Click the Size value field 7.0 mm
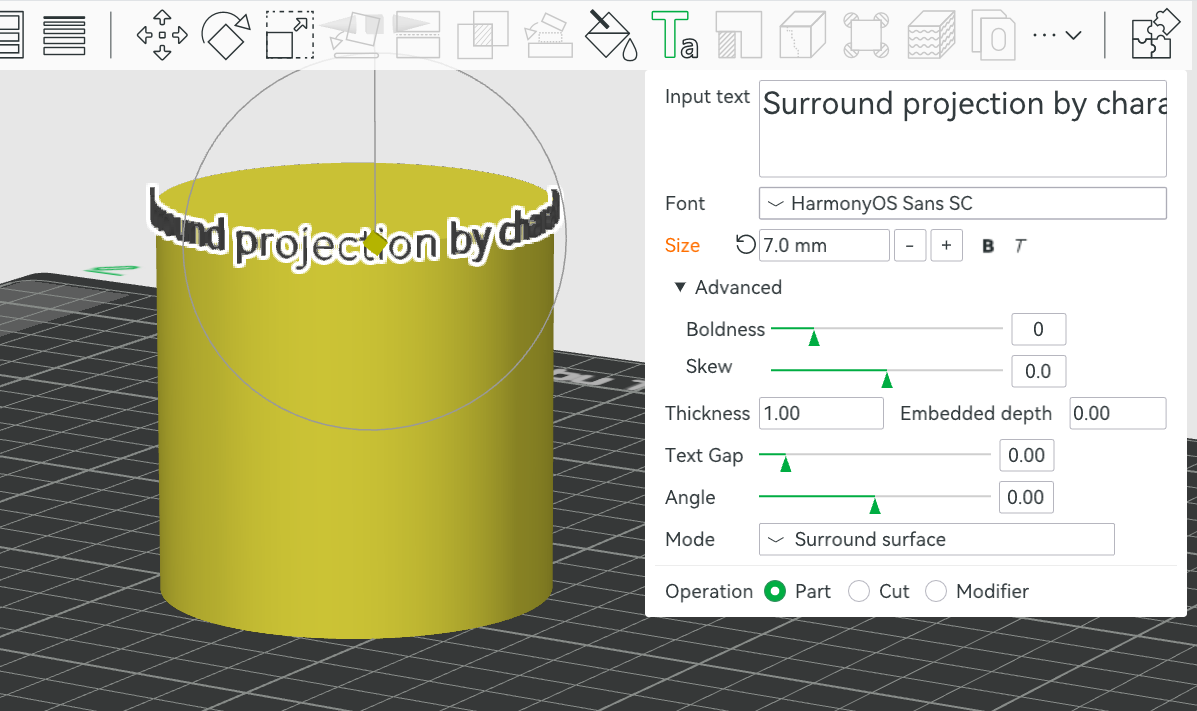 [824, 245]
